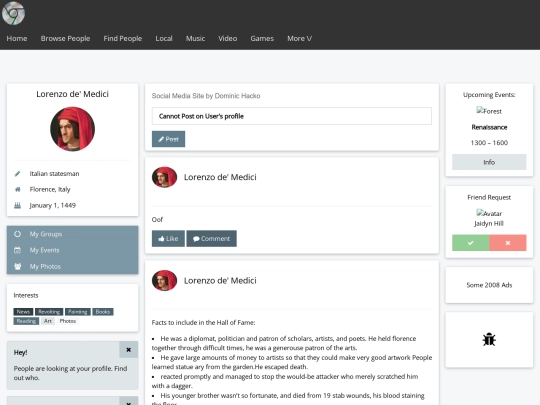Click the Chrome logo in the header
This screenshot has height=405, width=540.
13,13
